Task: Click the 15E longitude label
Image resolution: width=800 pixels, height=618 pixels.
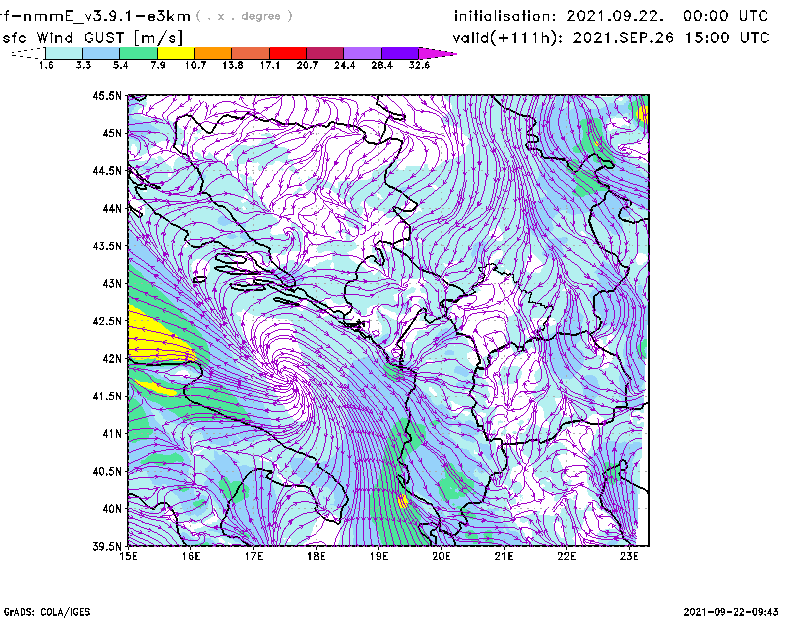Action: coord(128,556)
